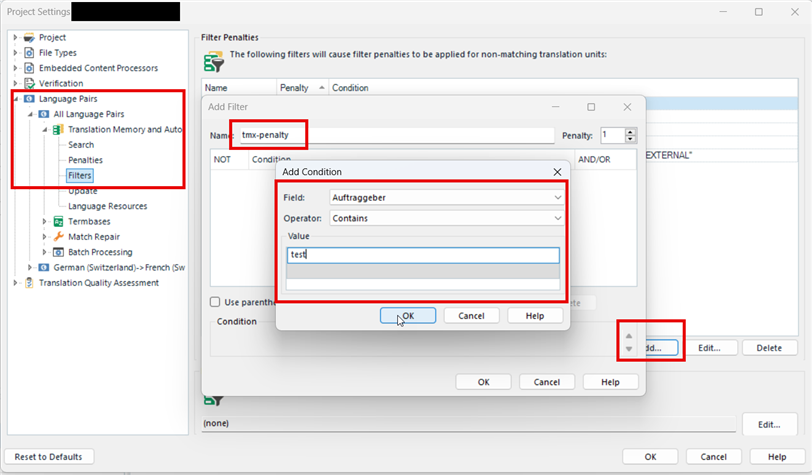Select the Filters tree item
Image resolution: width=812 pixels, height=475 pixels.
80,176
